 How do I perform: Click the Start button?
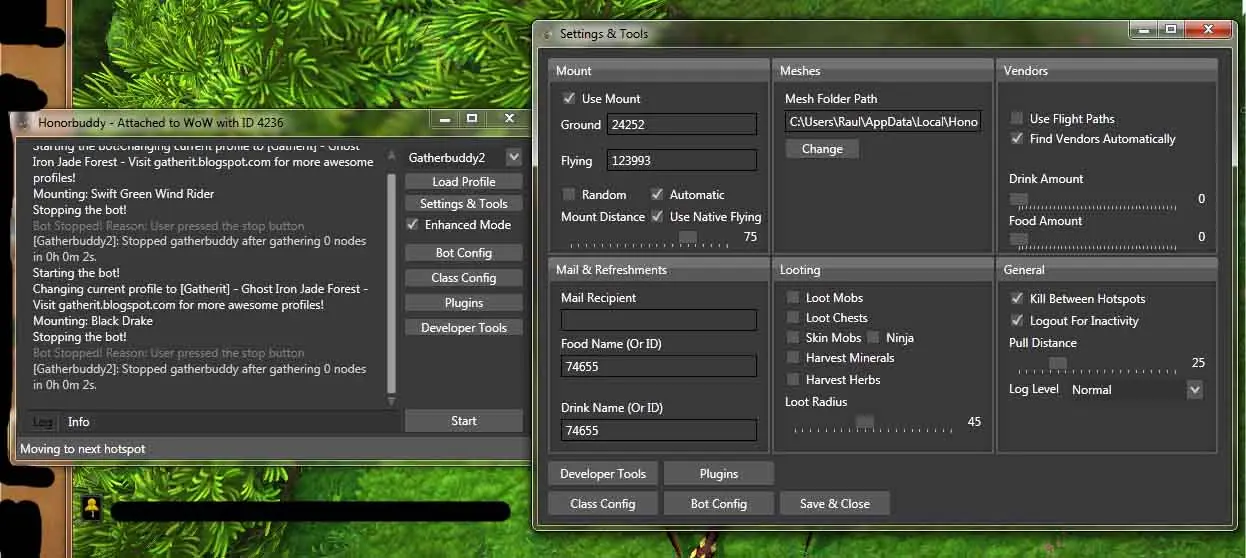tap(464, 420)
